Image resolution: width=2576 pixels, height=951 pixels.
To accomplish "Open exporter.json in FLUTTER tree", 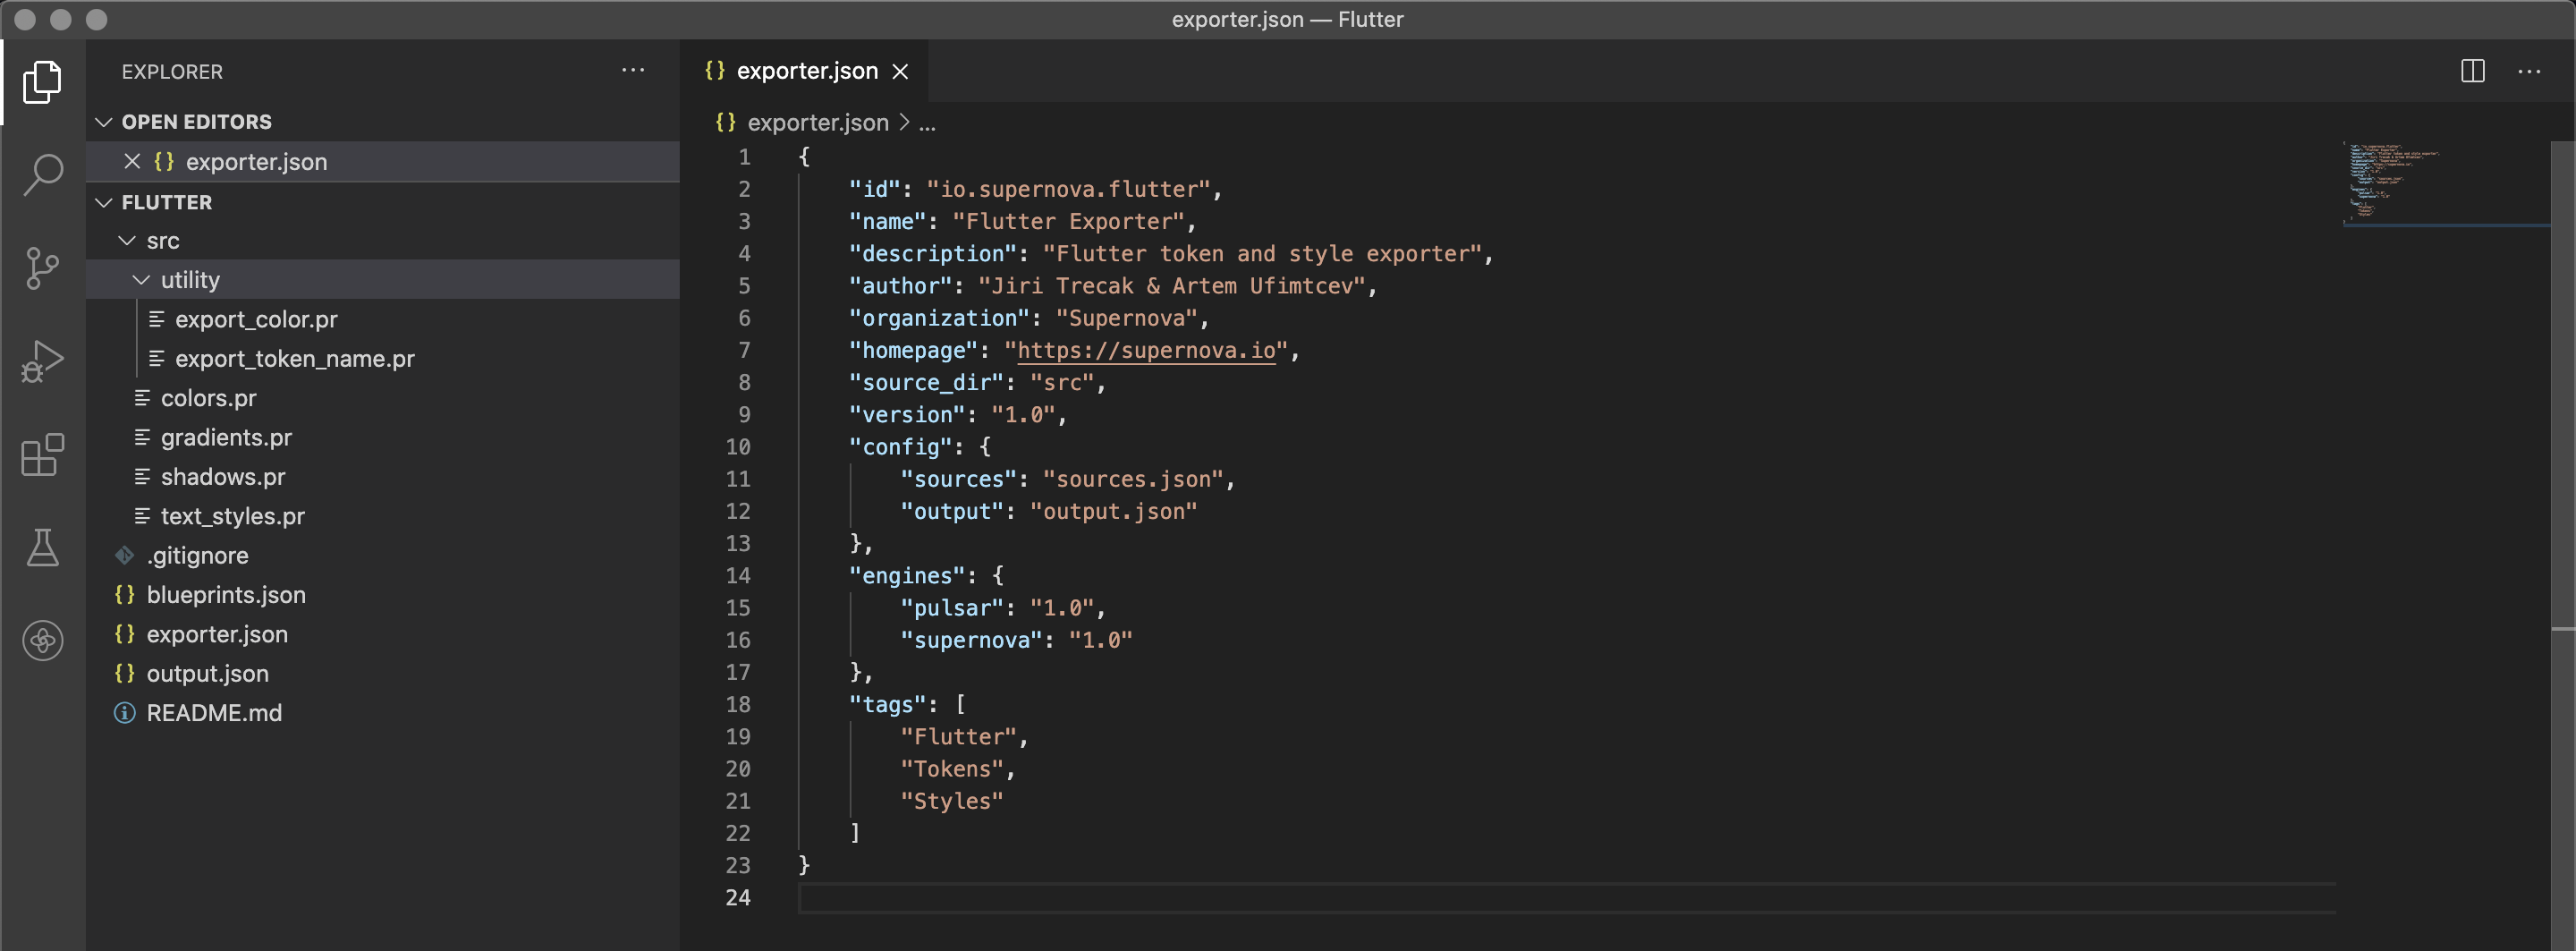I will tap(217, 634).
